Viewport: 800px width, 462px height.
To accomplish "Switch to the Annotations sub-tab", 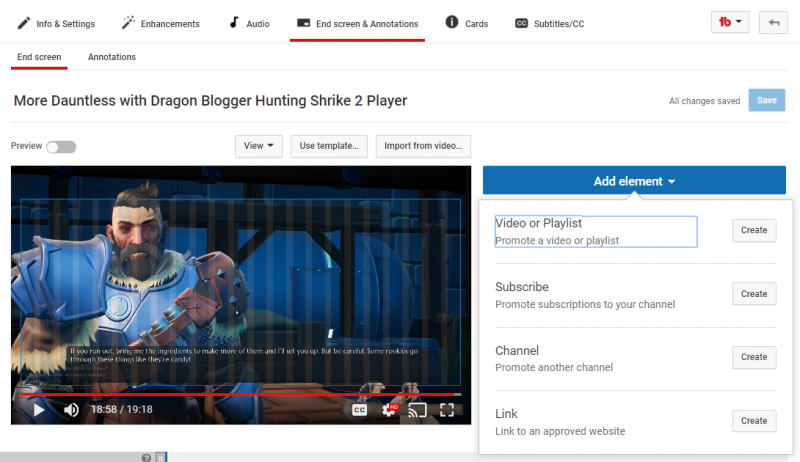I will pos(112,57).
